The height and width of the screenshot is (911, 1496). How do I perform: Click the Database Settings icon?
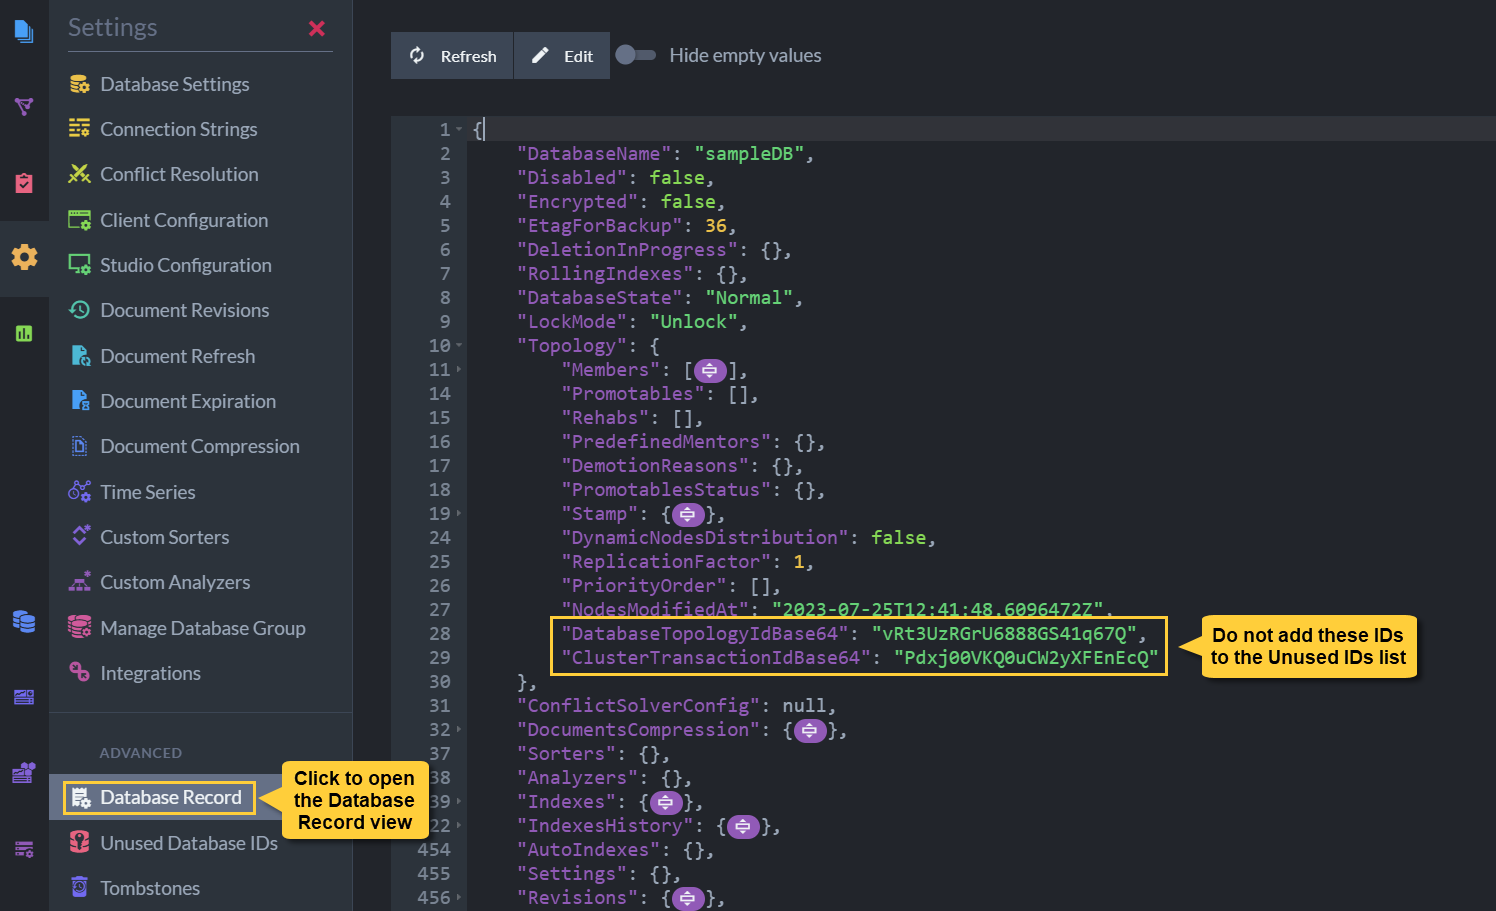click(80, 84)
